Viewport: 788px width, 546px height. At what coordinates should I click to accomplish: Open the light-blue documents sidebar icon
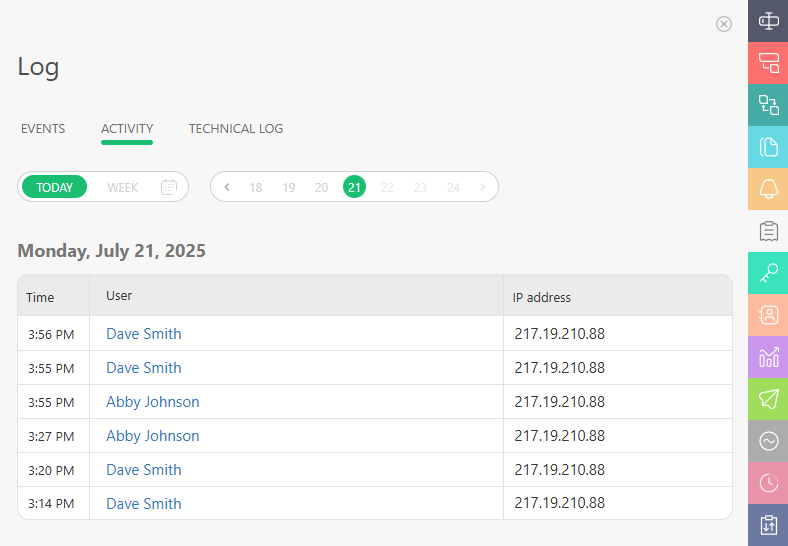pos(768,147)
